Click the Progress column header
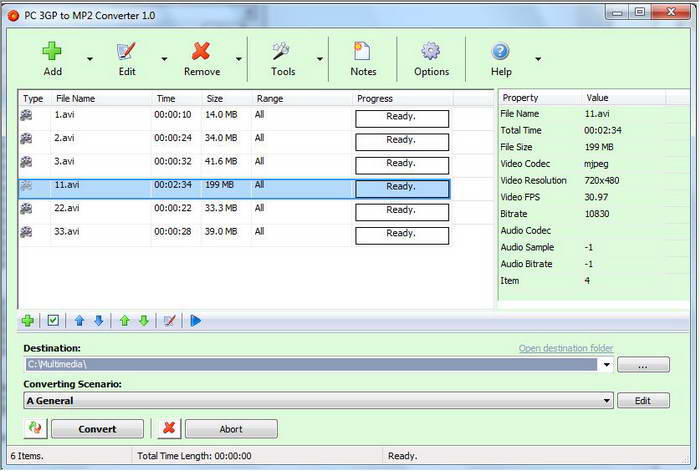Screen dimensions: 700x471 click(x=403, y=98)
